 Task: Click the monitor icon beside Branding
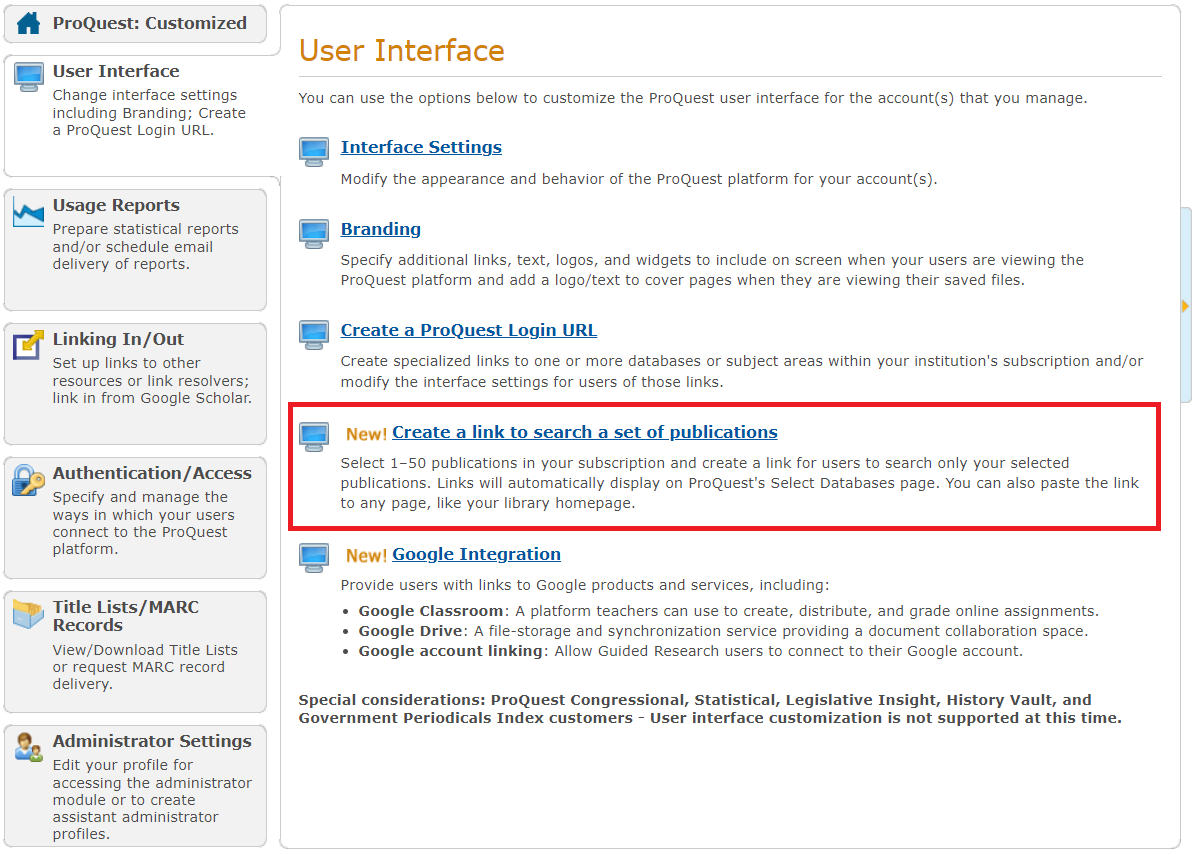click(313, 234)
